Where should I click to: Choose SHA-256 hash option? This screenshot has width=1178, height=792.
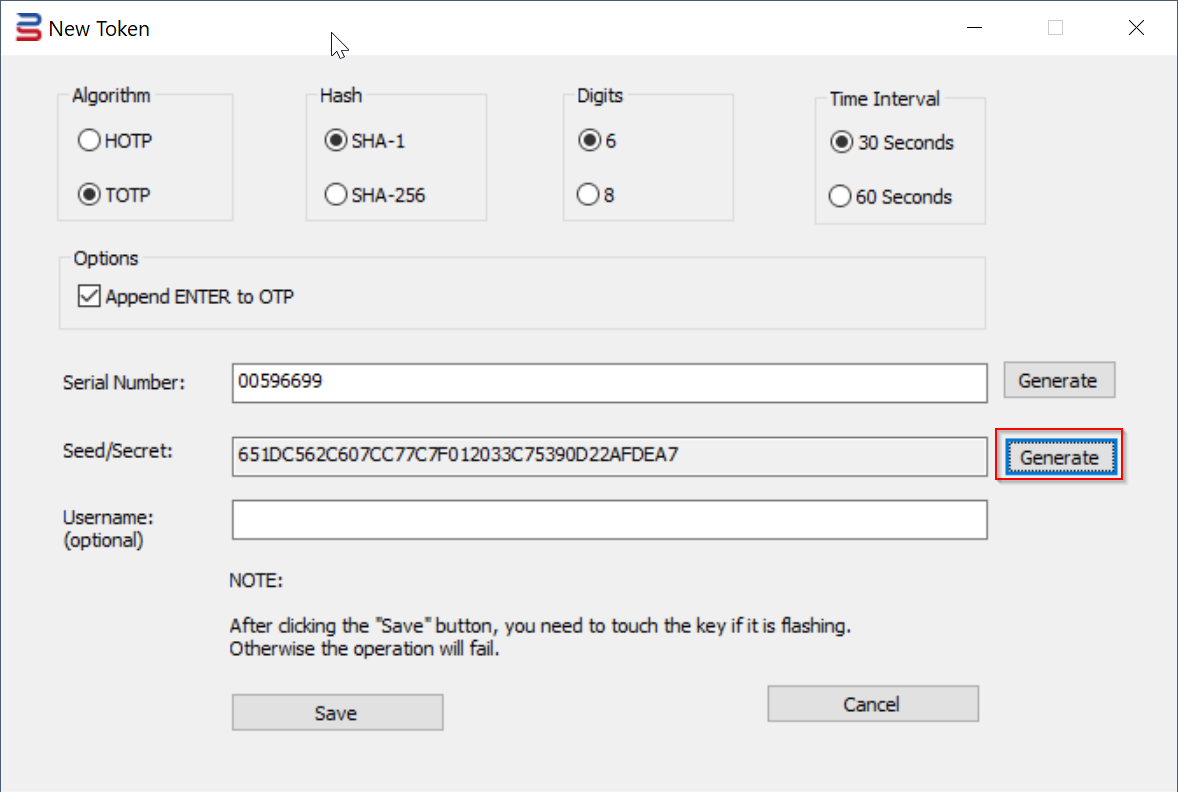pyautogui.click(x=336, y=195)
